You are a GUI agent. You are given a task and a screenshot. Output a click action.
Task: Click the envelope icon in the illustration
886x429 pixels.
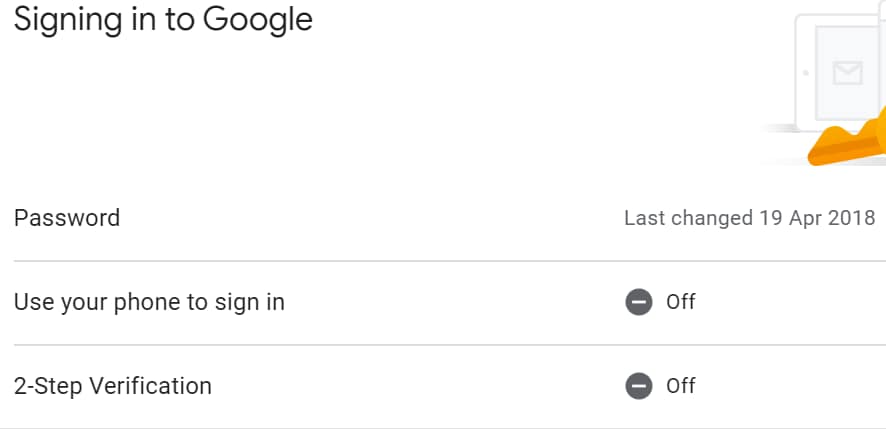pos(848,73)
